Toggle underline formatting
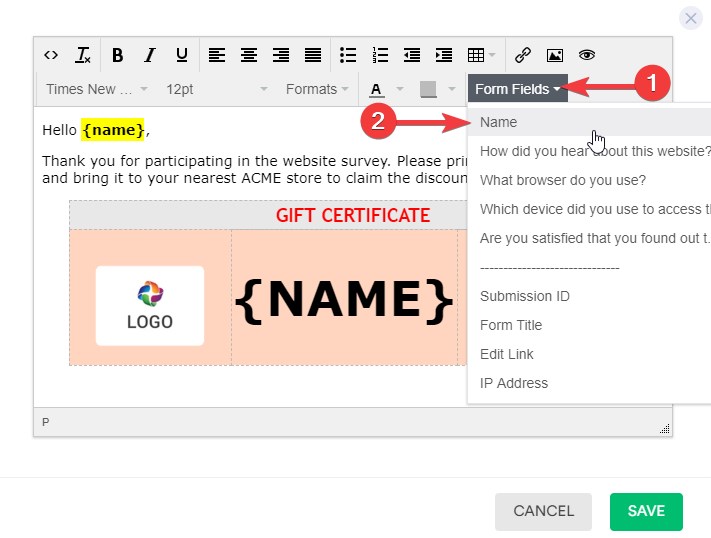The height and width of the screenshot is (538, 711). point(181,55)
